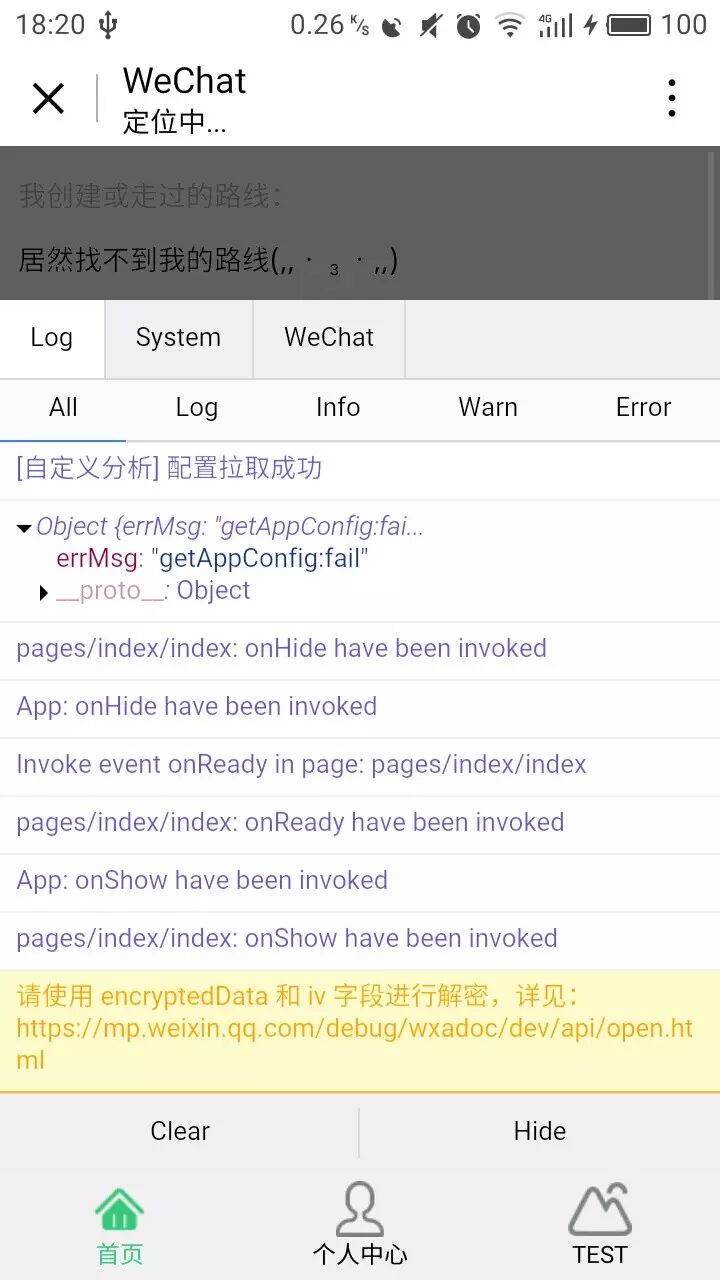Image resolution: width=720 pixels, height=1280 pixels.
Task: Tap the 18:20 clock in status bar
Action: (x=50, y=25)
